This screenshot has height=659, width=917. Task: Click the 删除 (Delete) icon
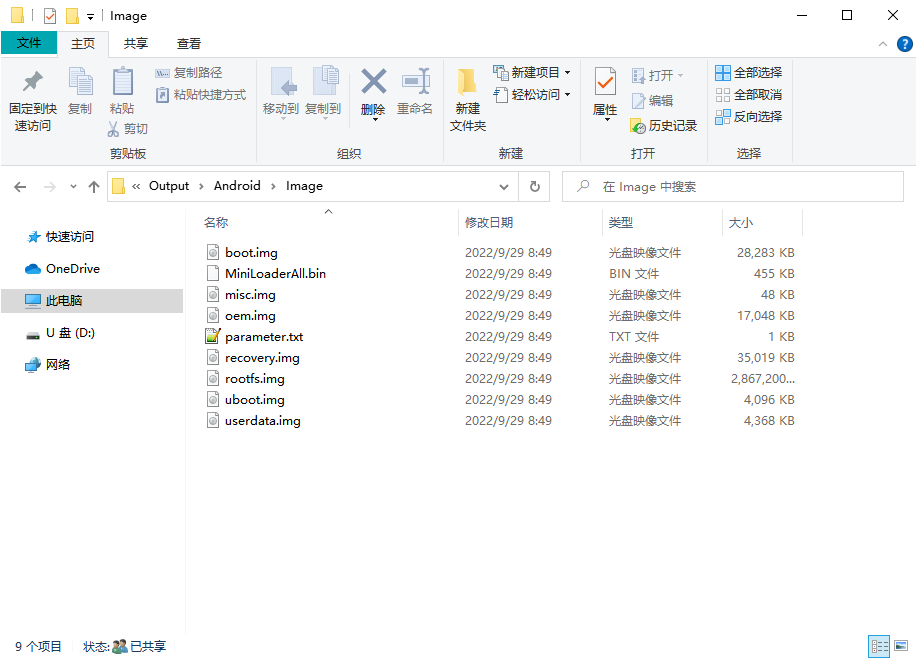tap(372, 95)
